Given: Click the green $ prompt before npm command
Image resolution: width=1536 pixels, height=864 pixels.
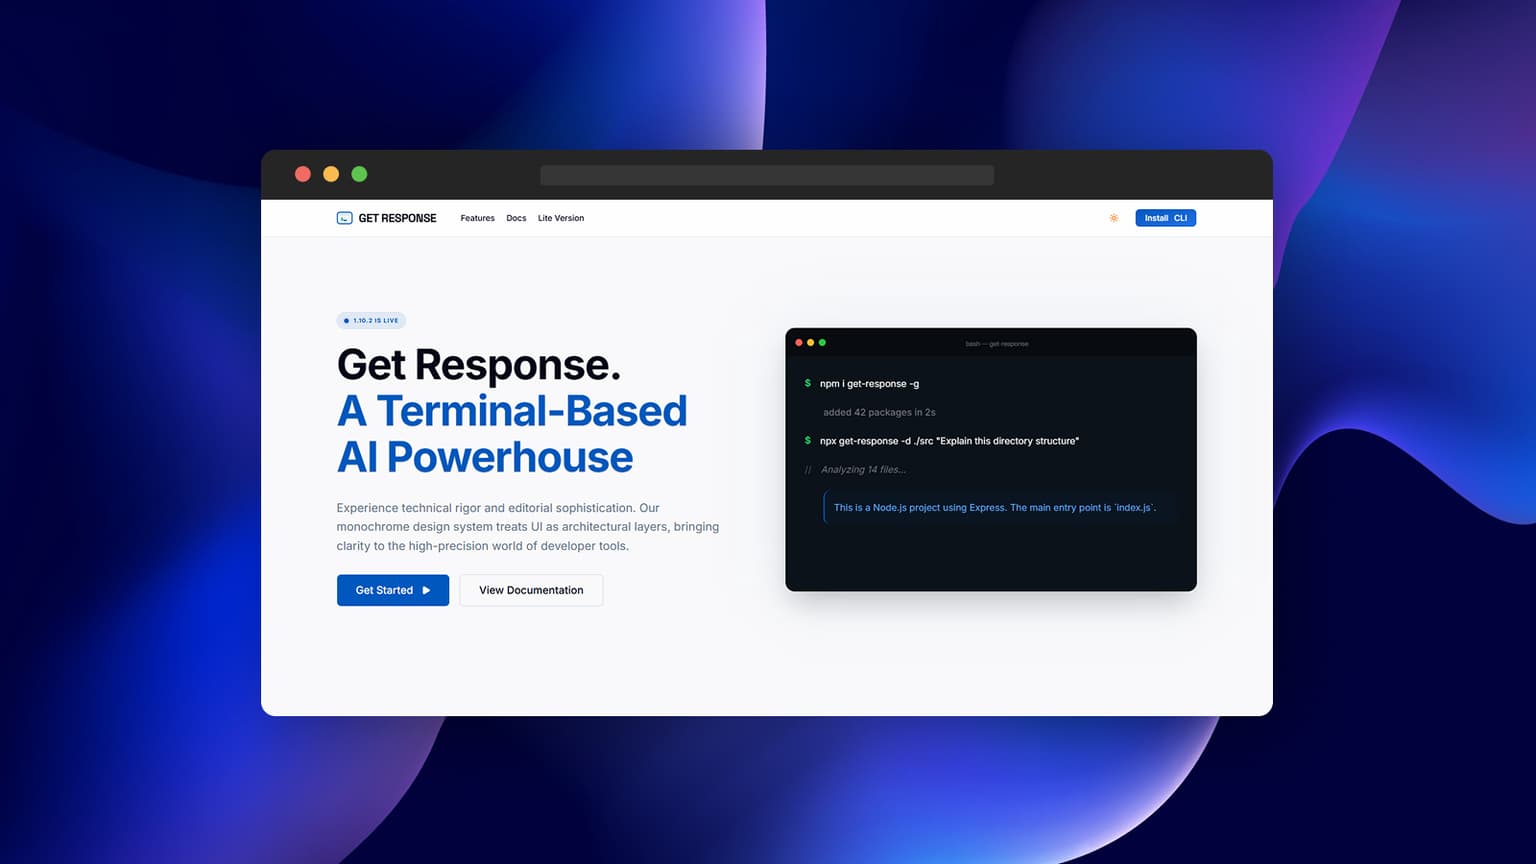Looking at the screenshot, I should [808, 383].
